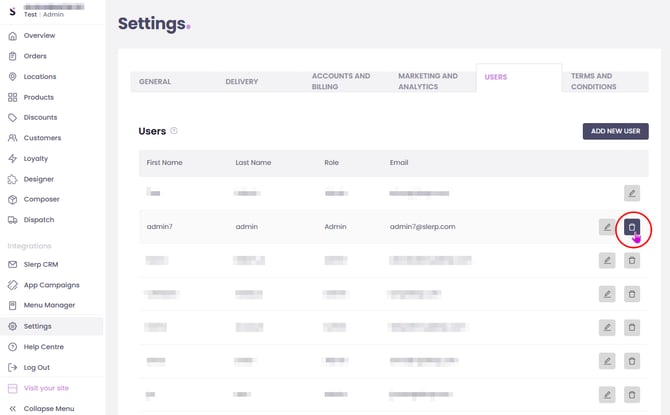This screenshot has width=670, height=415.
Task: Delete the admin7 user with trash icon
Action: pos(631,227)
